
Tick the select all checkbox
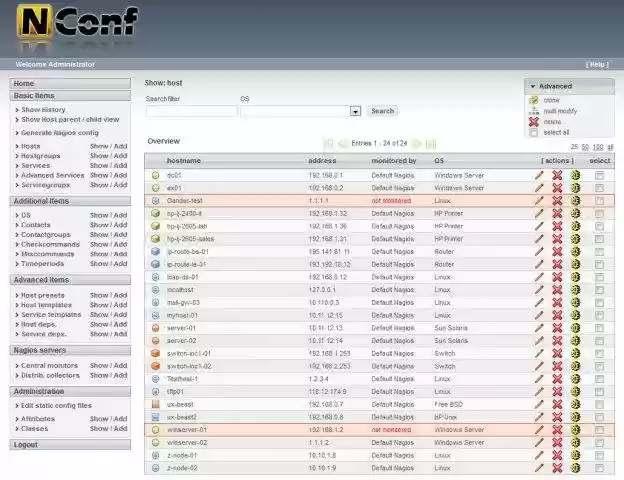point(534,133)
